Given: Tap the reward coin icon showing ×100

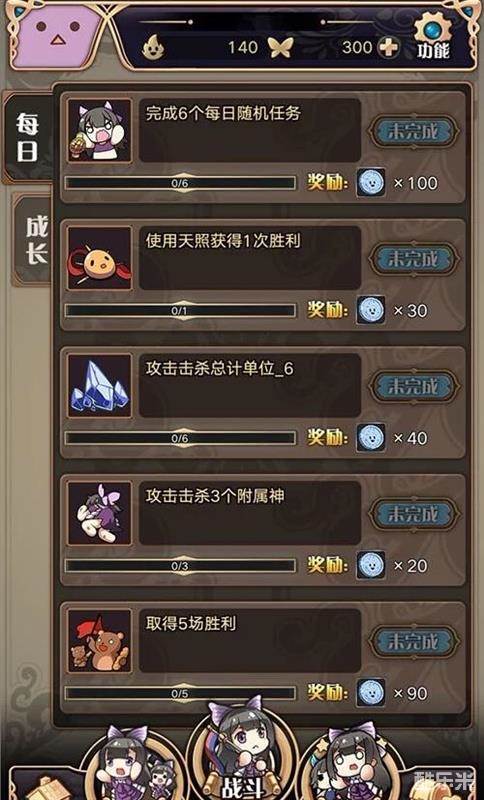Looking at the screenshot, I should click(x=371, y=183).
